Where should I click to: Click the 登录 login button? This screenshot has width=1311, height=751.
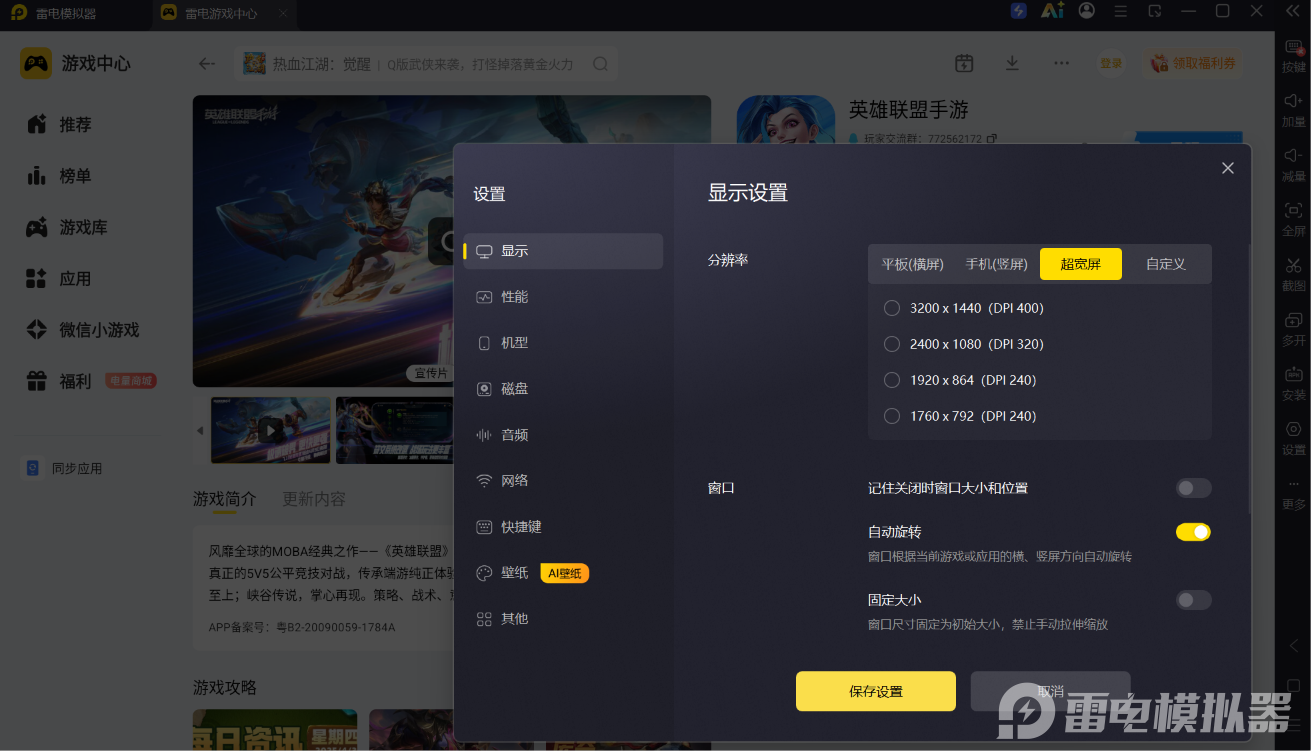[1111, 63]
